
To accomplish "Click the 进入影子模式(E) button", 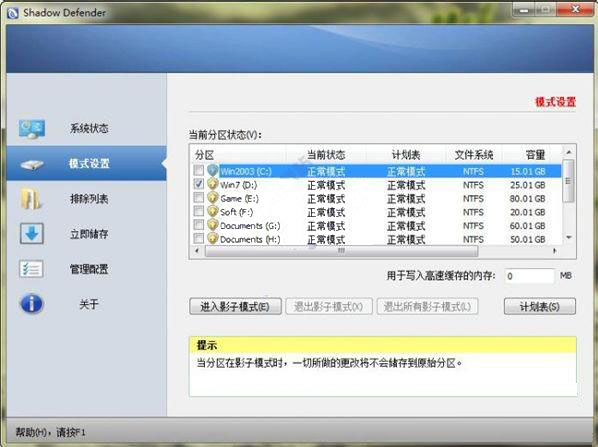I will 235,307.
